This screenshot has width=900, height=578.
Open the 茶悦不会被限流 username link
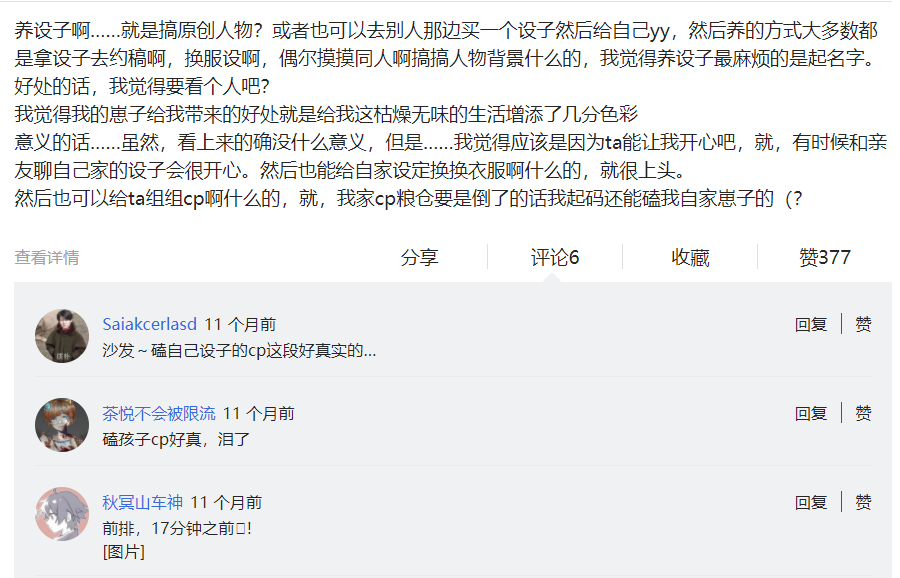[x=159, y=413]
